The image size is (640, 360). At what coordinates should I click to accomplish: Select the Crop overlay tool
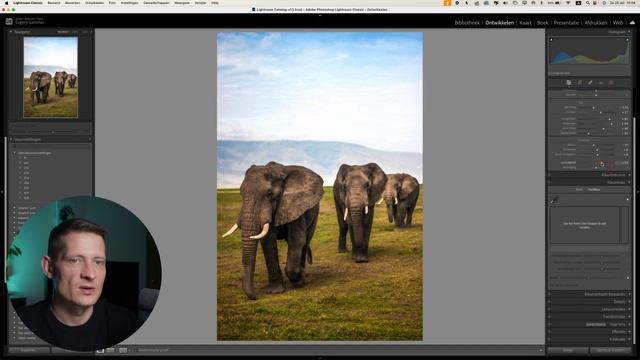[x=580, y=82]
